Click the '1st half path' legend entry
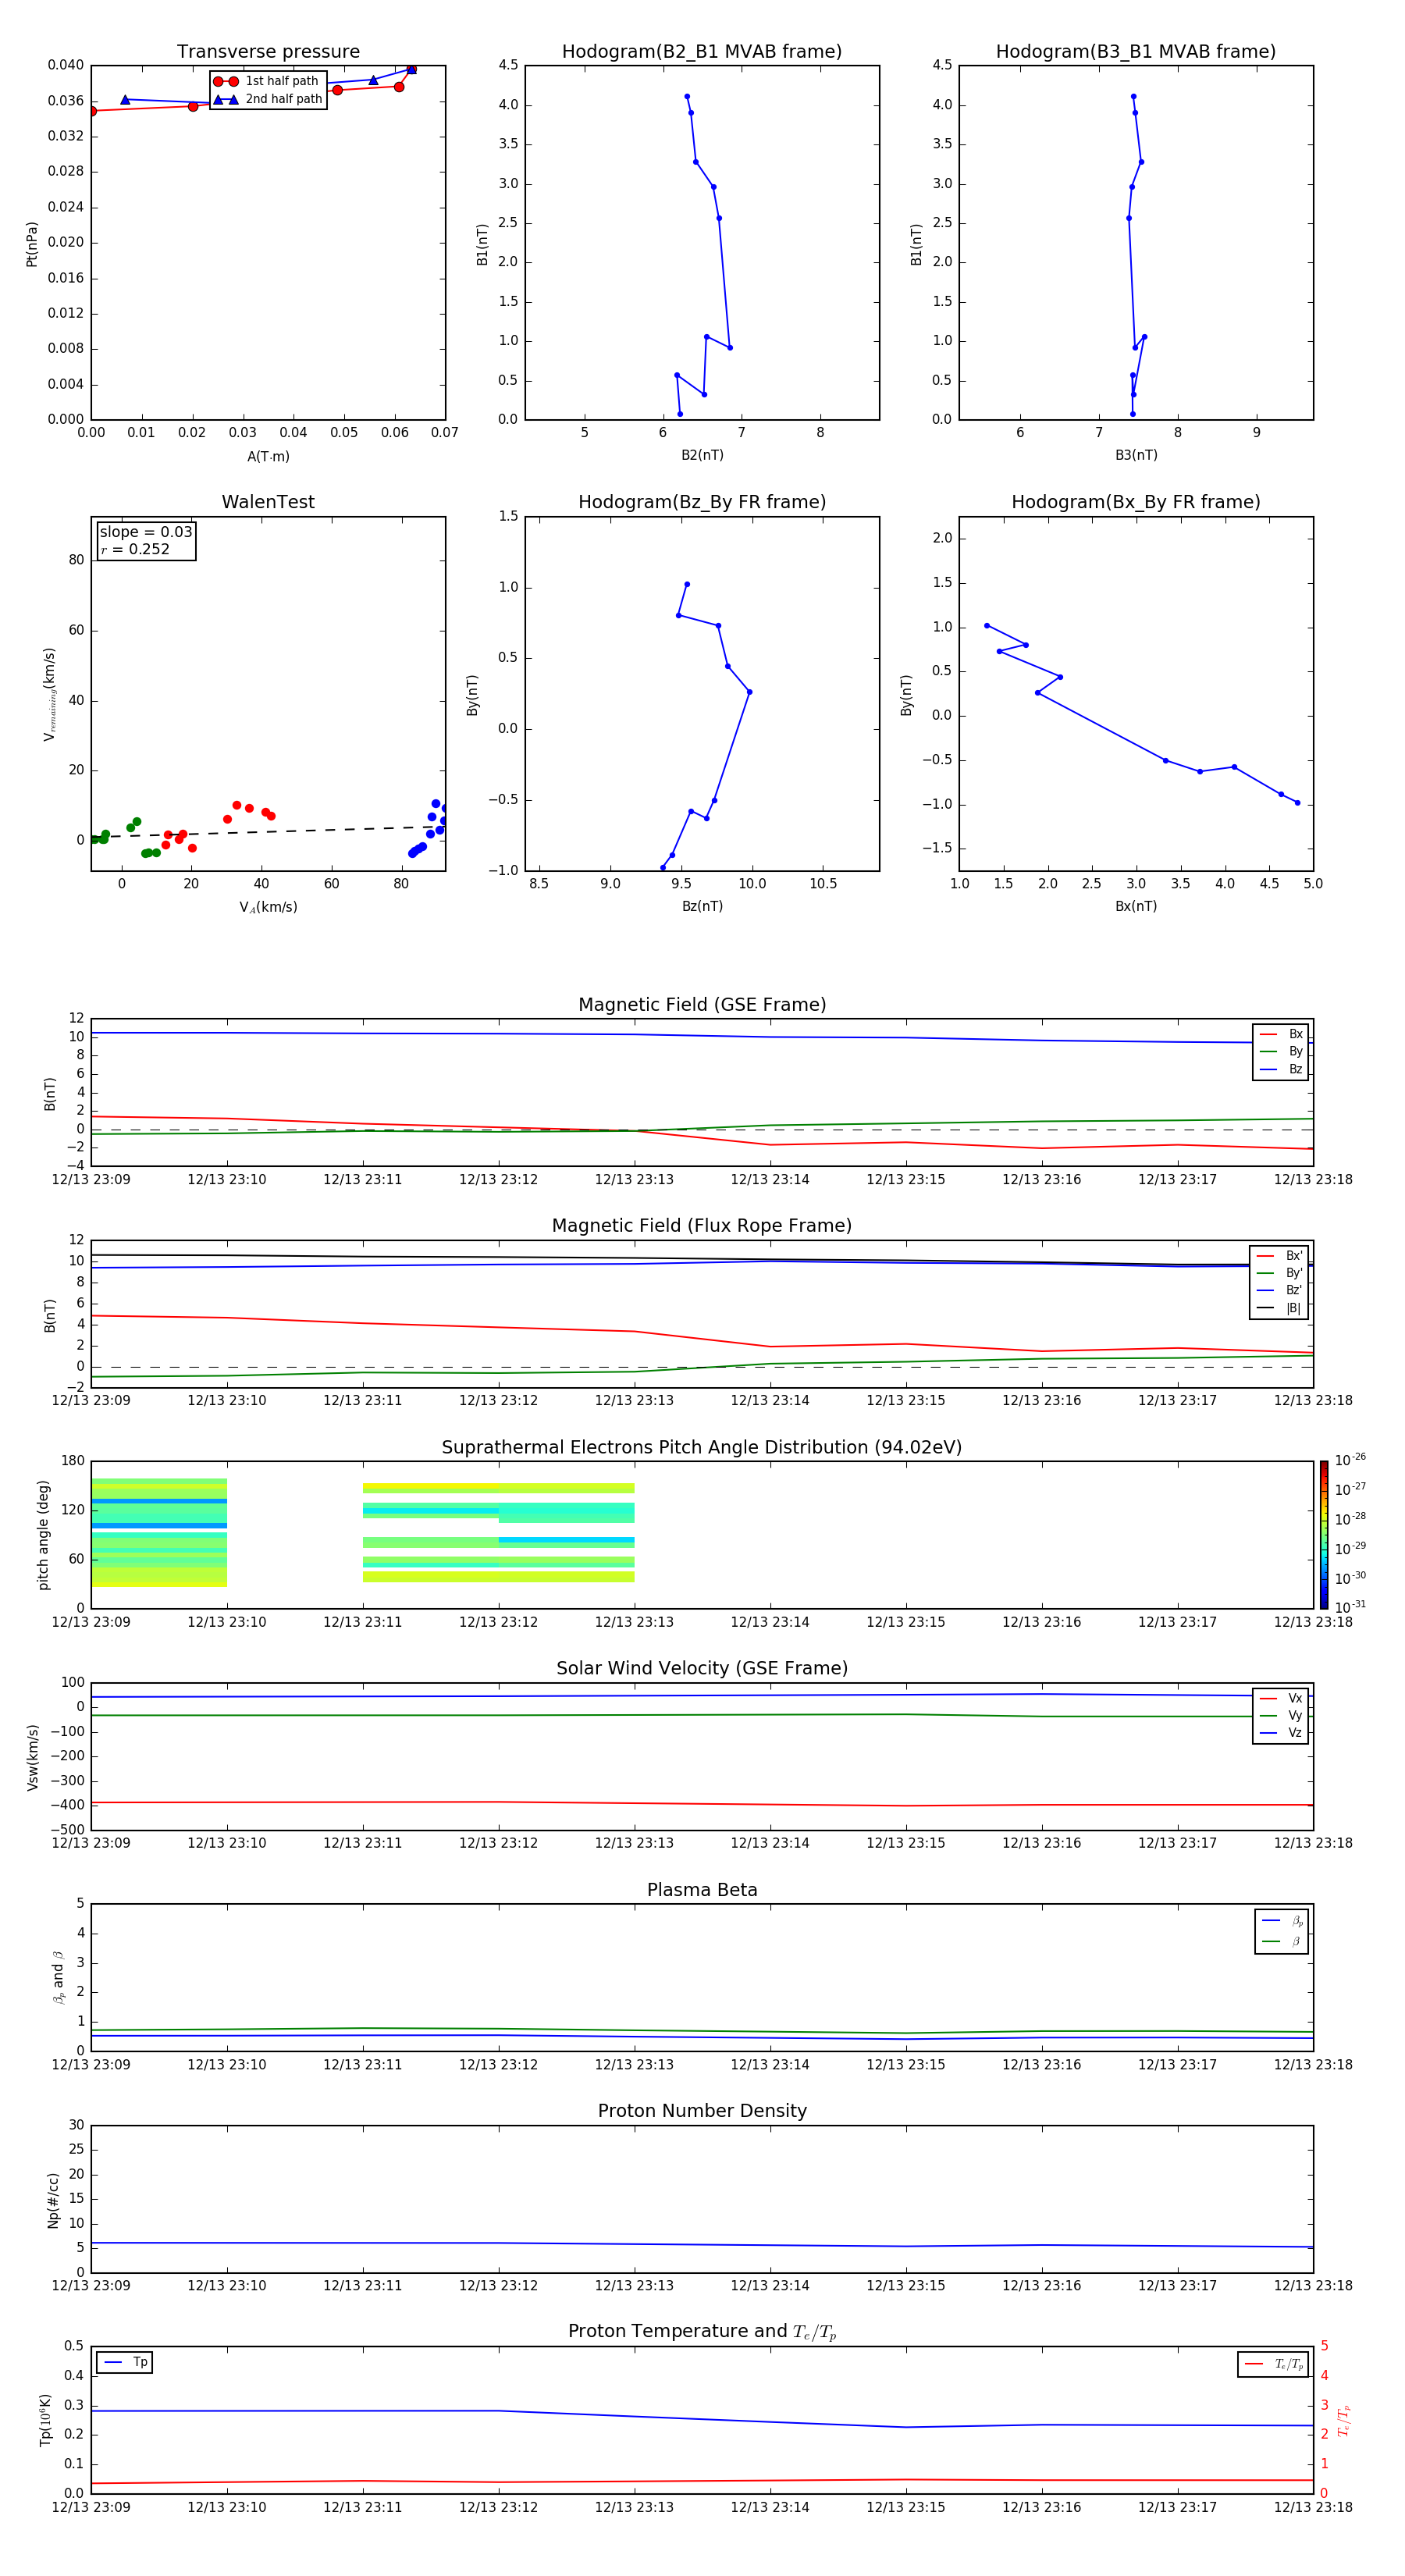Screen dimensions: 1405x2576 click(266, 81)
